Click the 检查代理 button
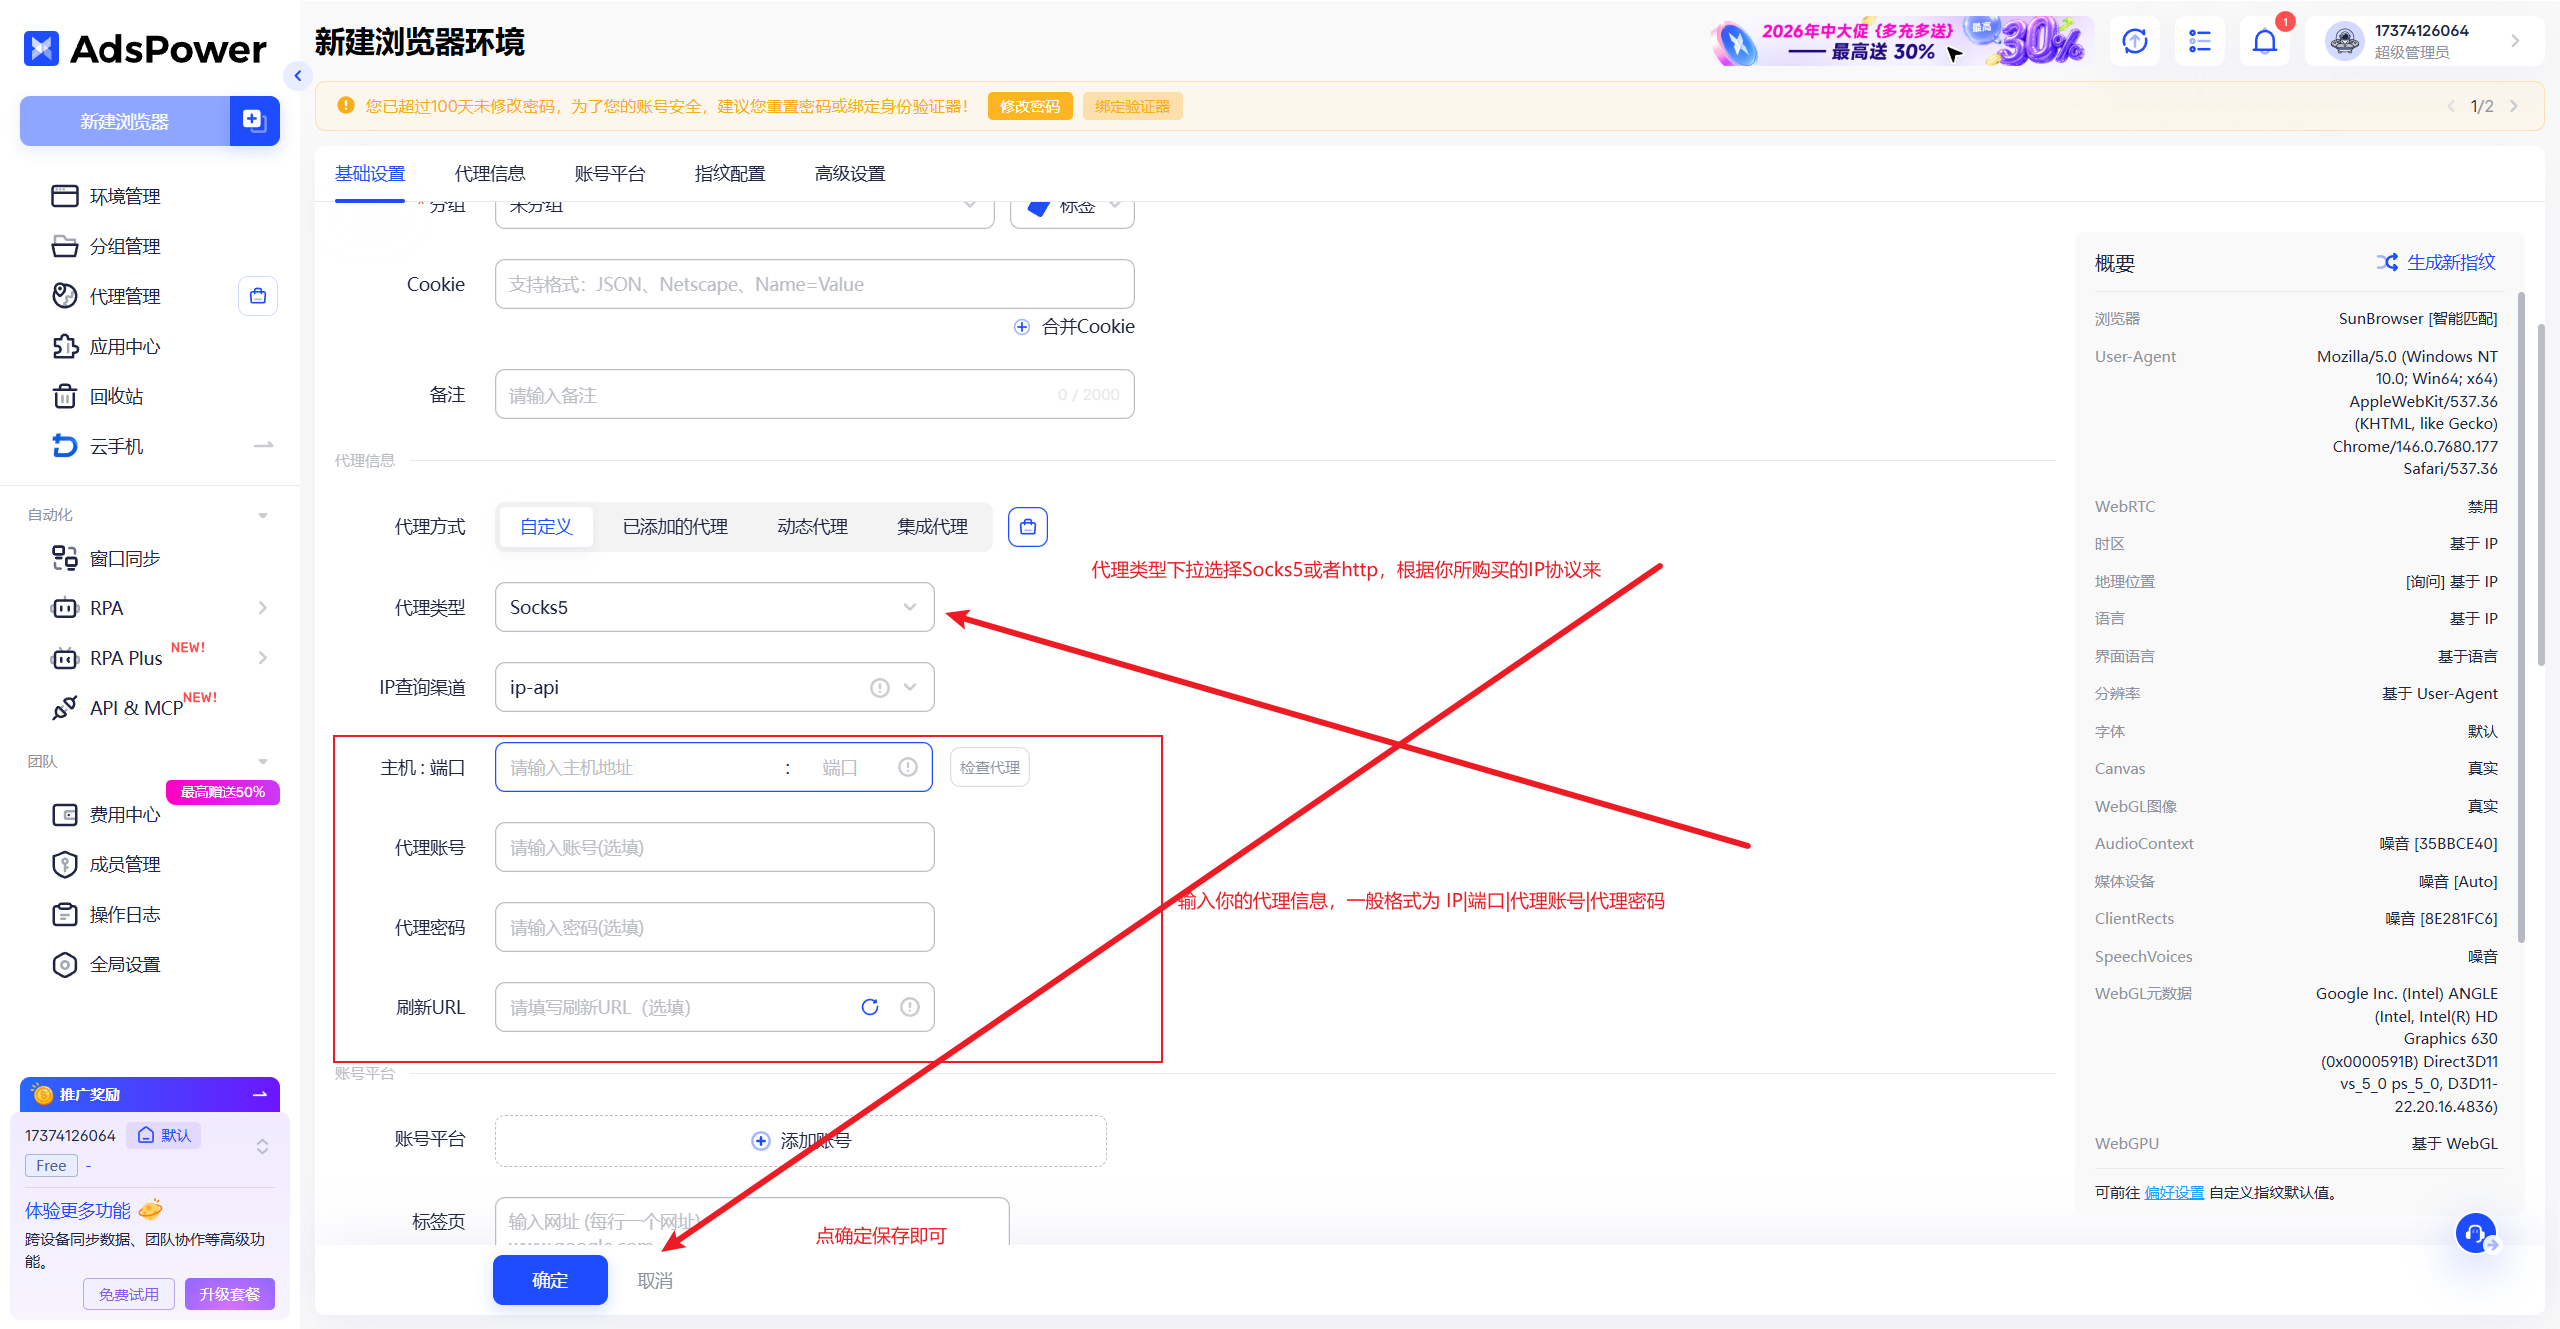 (990, 767)
